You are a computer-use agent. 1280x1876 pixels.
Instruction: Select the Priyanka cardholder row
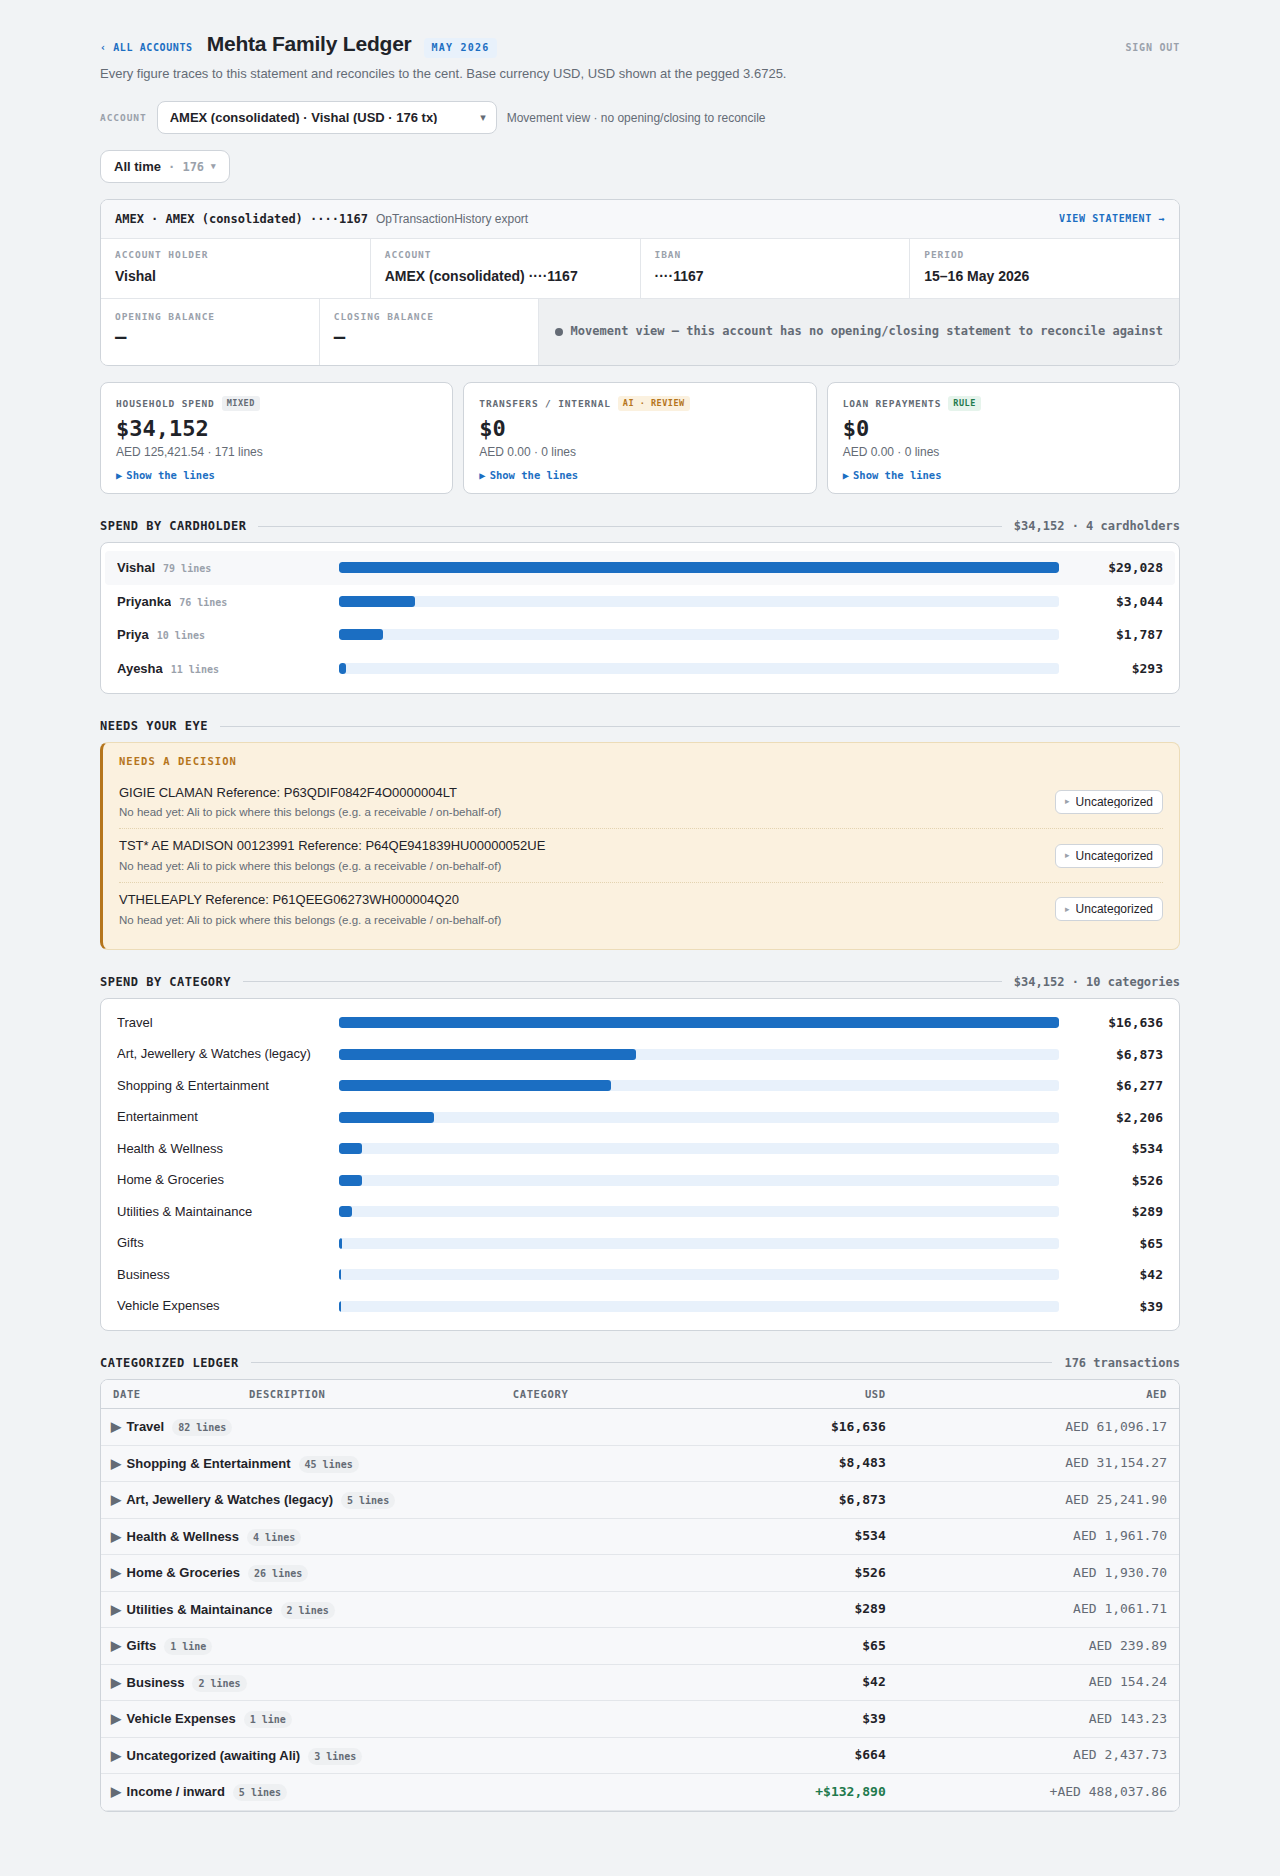(x=640, y=602)
